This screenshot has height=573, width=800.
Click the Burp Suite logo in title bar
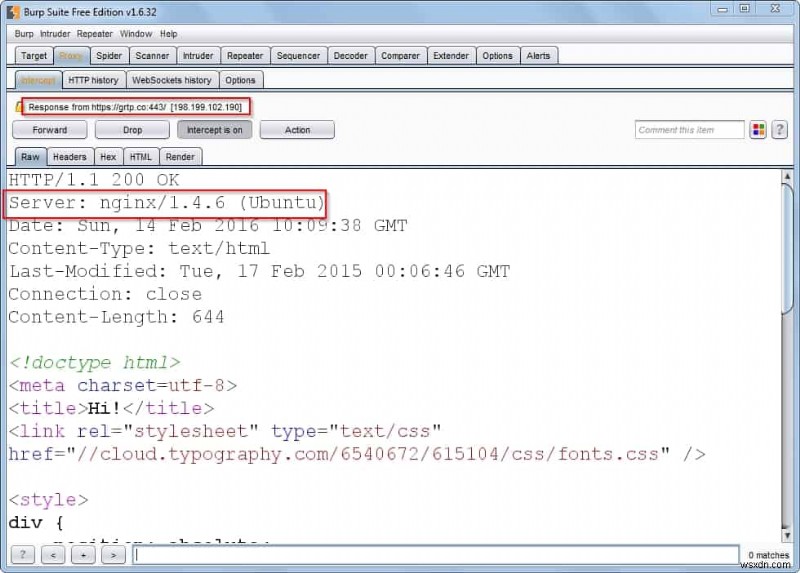point(14,11)
